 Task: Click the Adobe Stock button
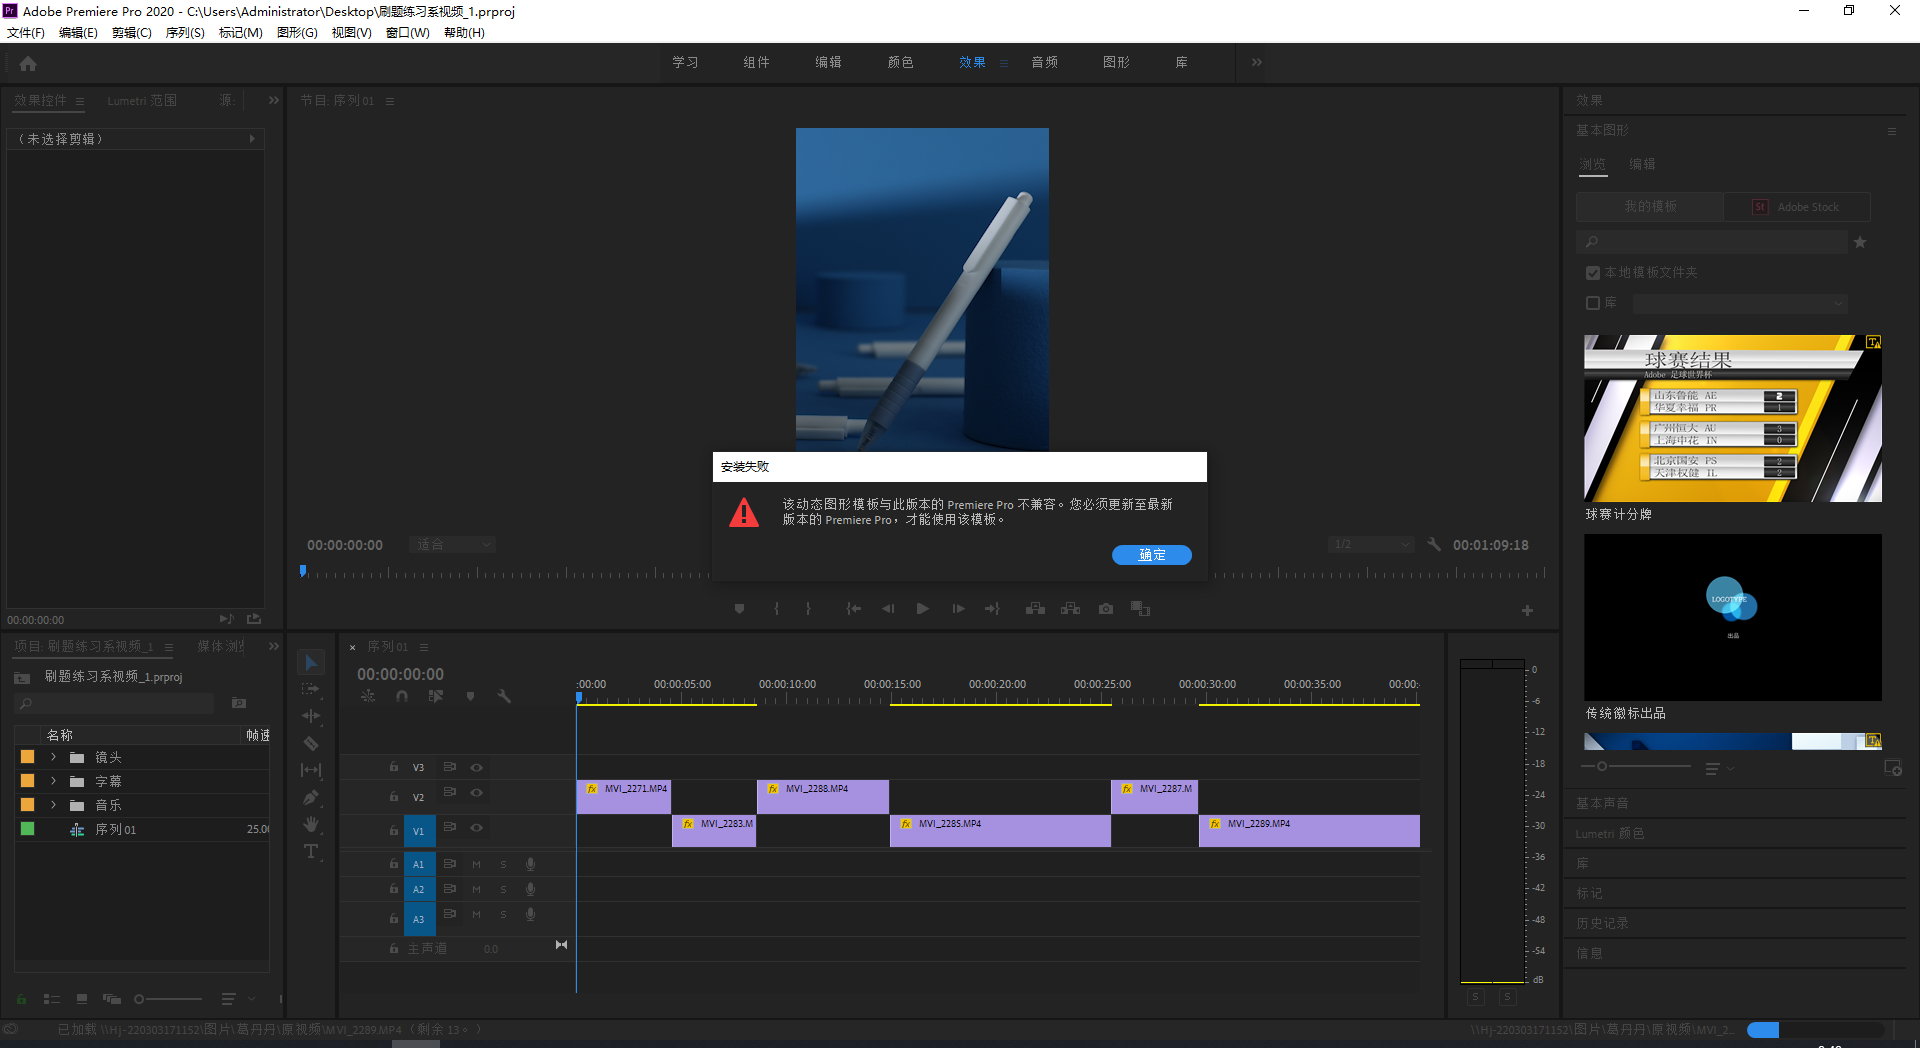point(1797,207)
